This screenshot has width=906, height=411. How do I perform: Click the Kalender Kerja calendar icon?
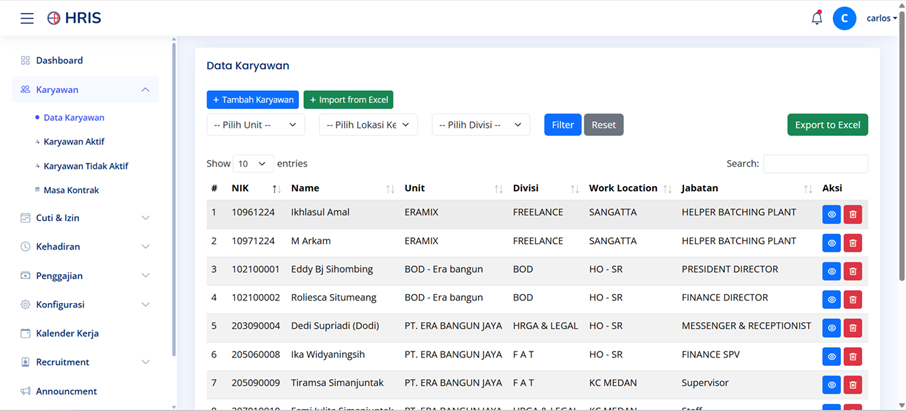(x=25, y=334)
